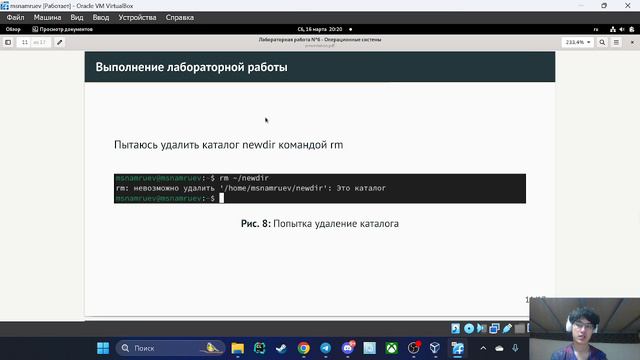The image size is (640, 360).
Task: Click the volume icon in GNOME top bar
Action: coord(622,29)
